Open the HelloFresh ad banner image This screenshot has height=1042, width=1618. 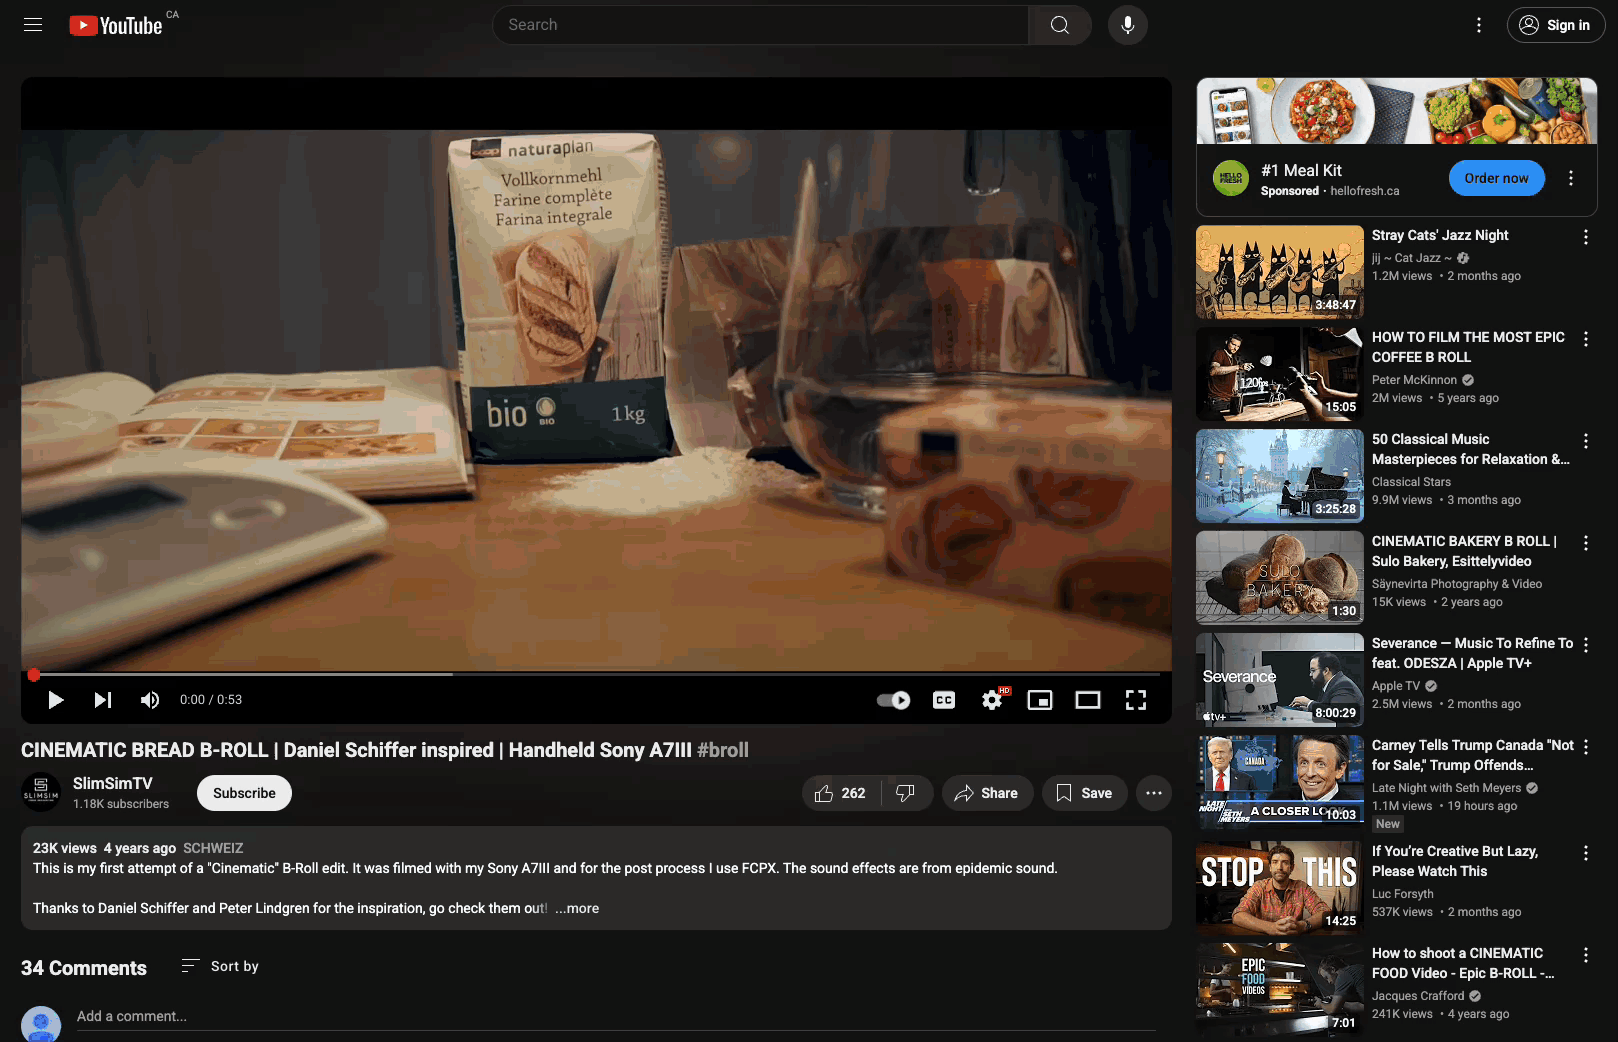[1397, 111]
